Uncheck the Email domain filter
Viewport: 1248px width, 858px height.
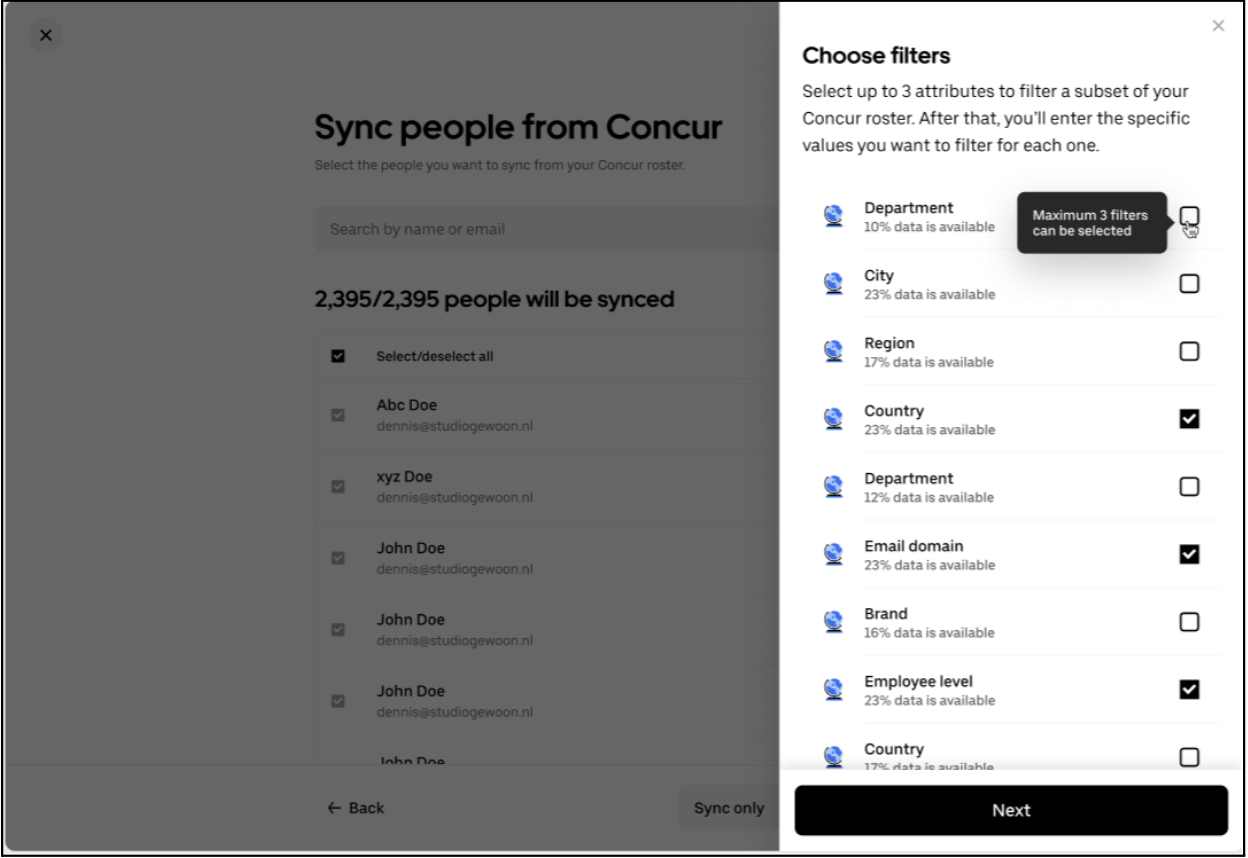1188,554
